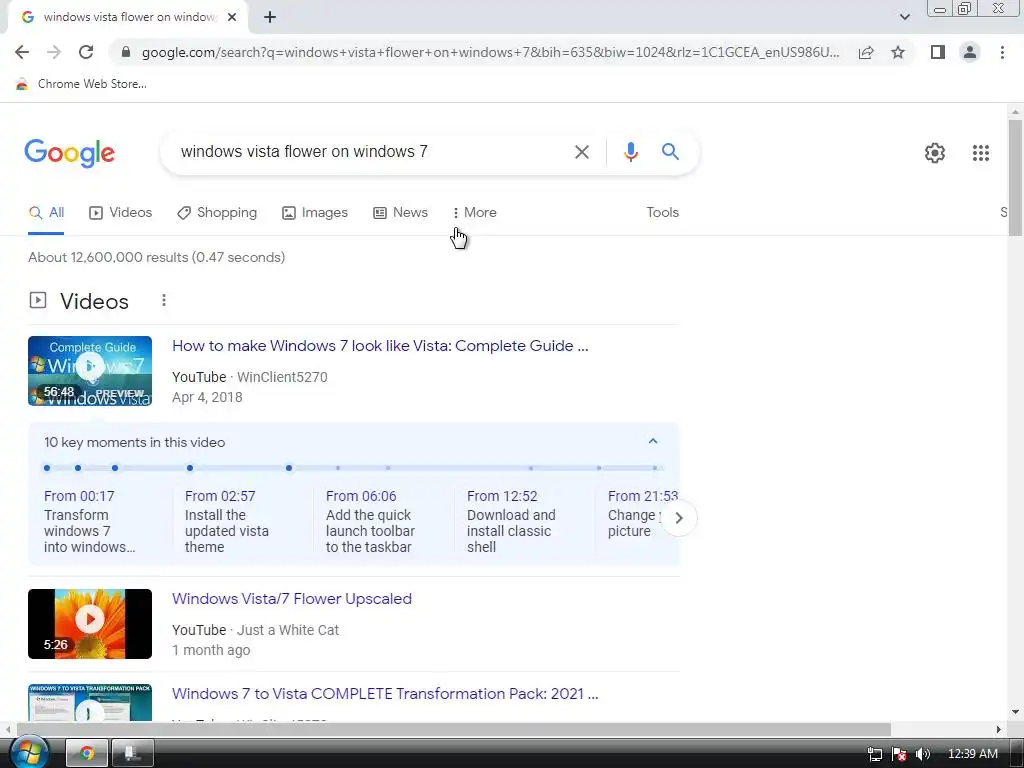The width and height of the screenshot is (1024, 768).
Task: Reload the current page
Action: pyautogui.click(x=86, y=52)
